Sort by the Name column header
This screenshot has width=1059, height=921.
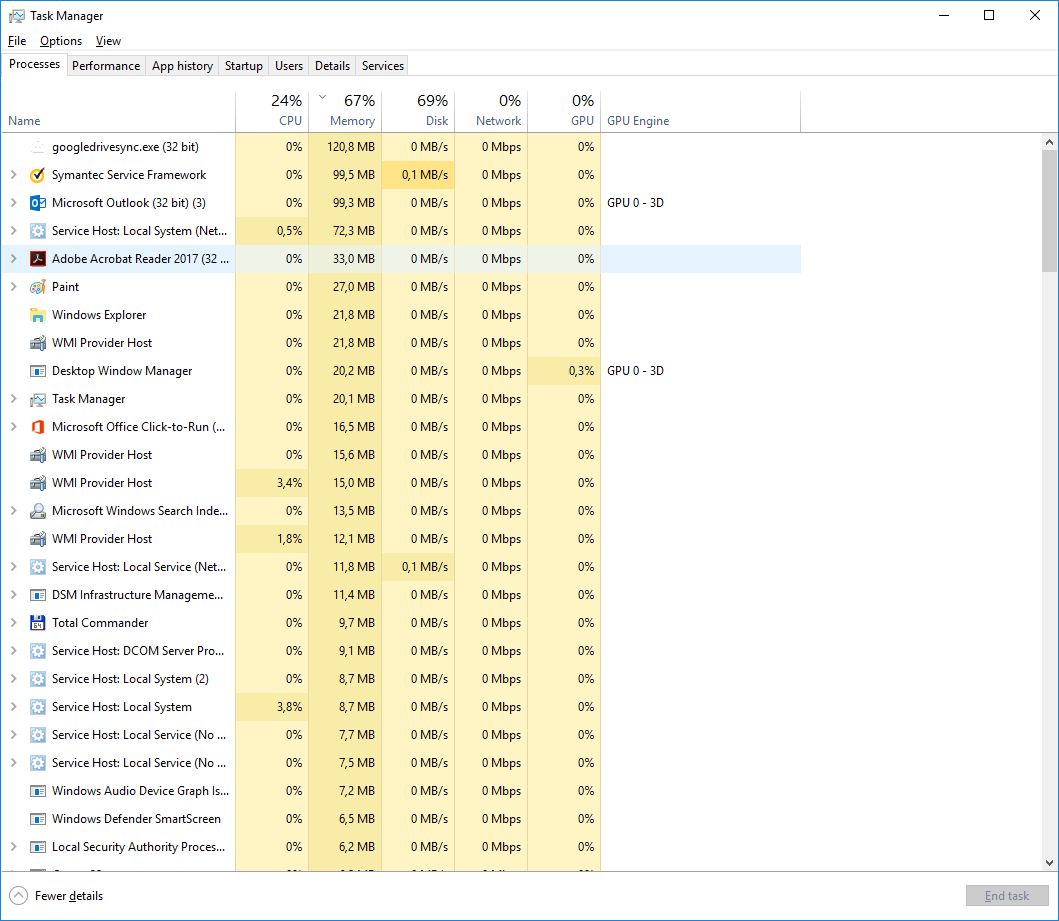point(119,111)
